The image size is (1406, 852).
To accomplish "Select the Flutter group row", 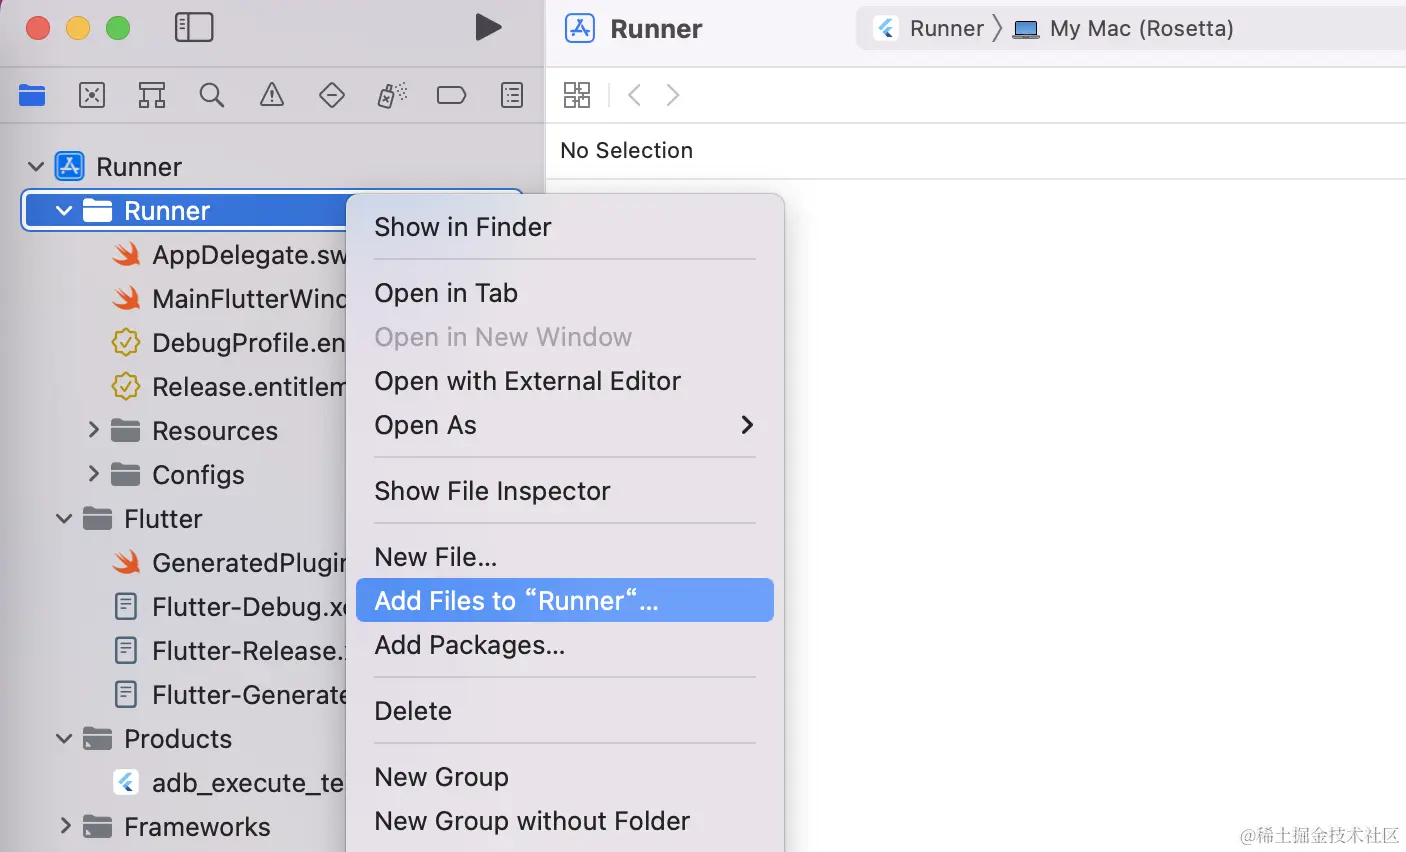I will coord(142,519).
